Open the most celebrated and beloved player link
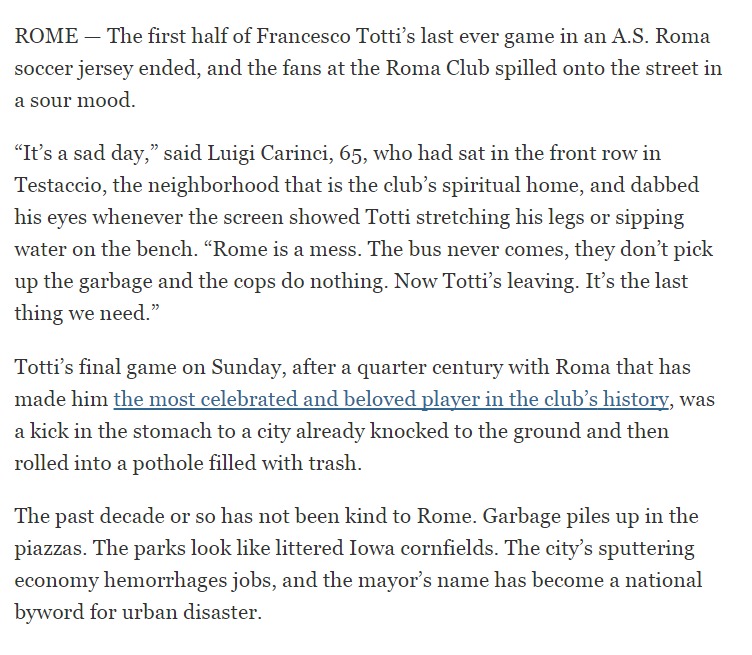Viewport: 752px width, 655px height. pyautogui.click(x=391, y=399)
